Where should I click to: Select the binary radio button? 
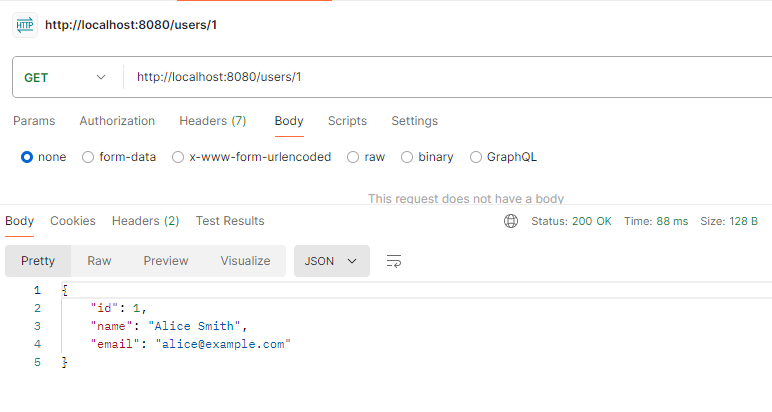tap(407, 157)
